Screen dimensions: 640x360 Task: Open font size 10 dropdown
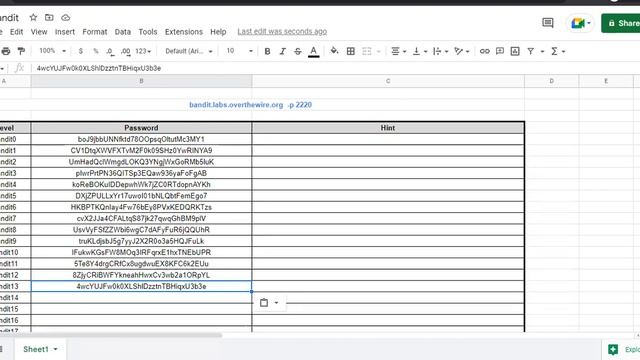pos(240,51)
